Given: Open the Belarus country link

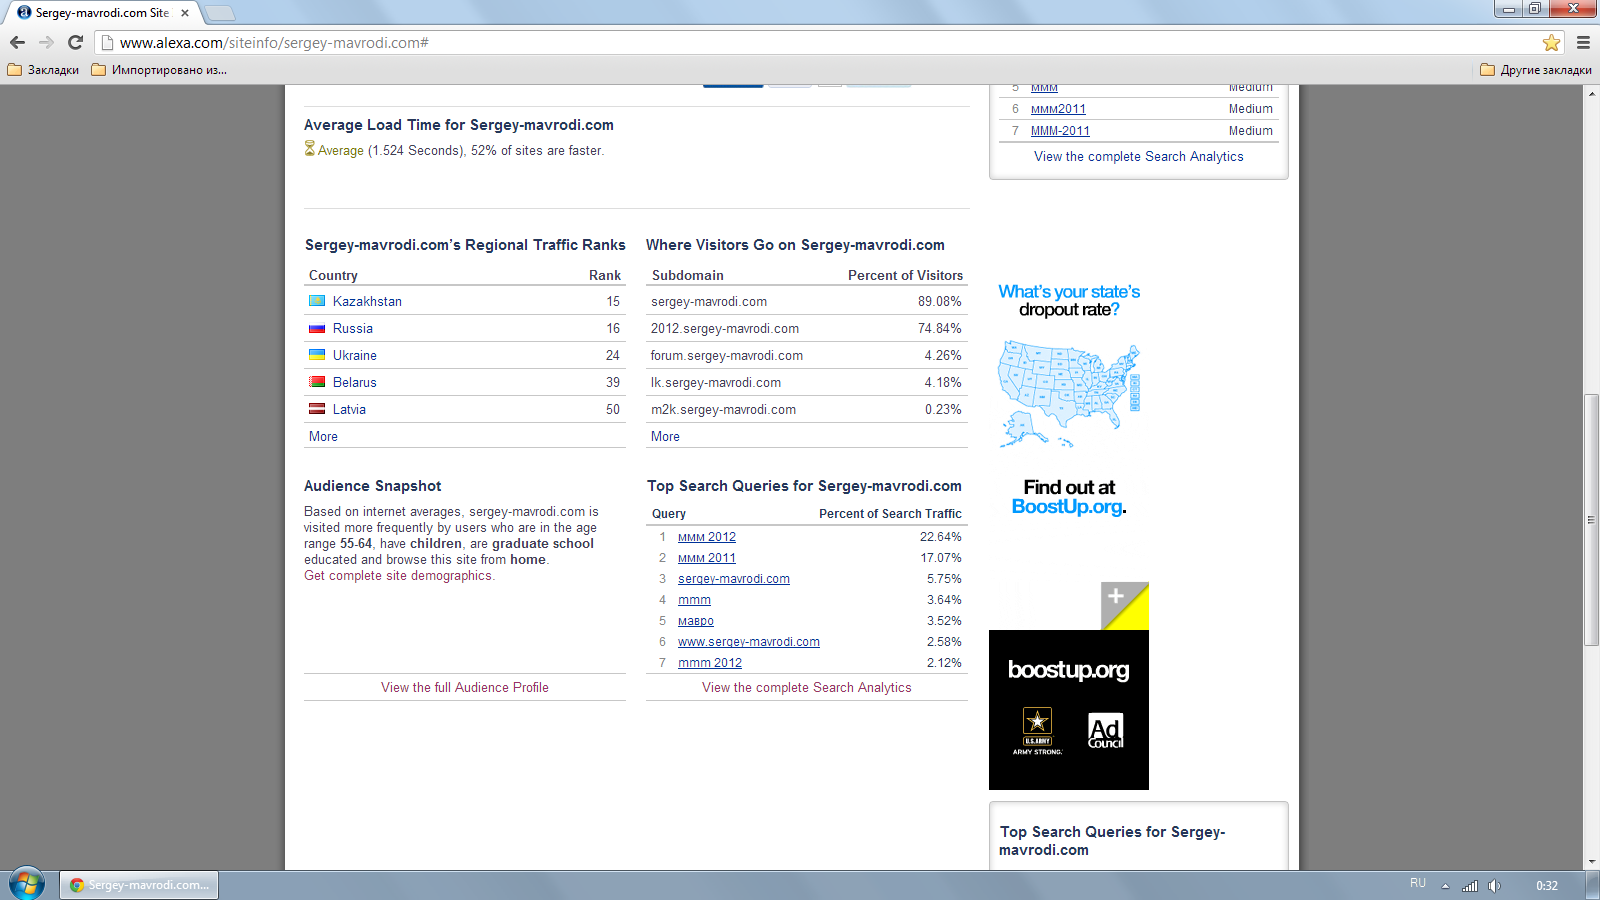Looking at the screenshot, I should 355,382.
